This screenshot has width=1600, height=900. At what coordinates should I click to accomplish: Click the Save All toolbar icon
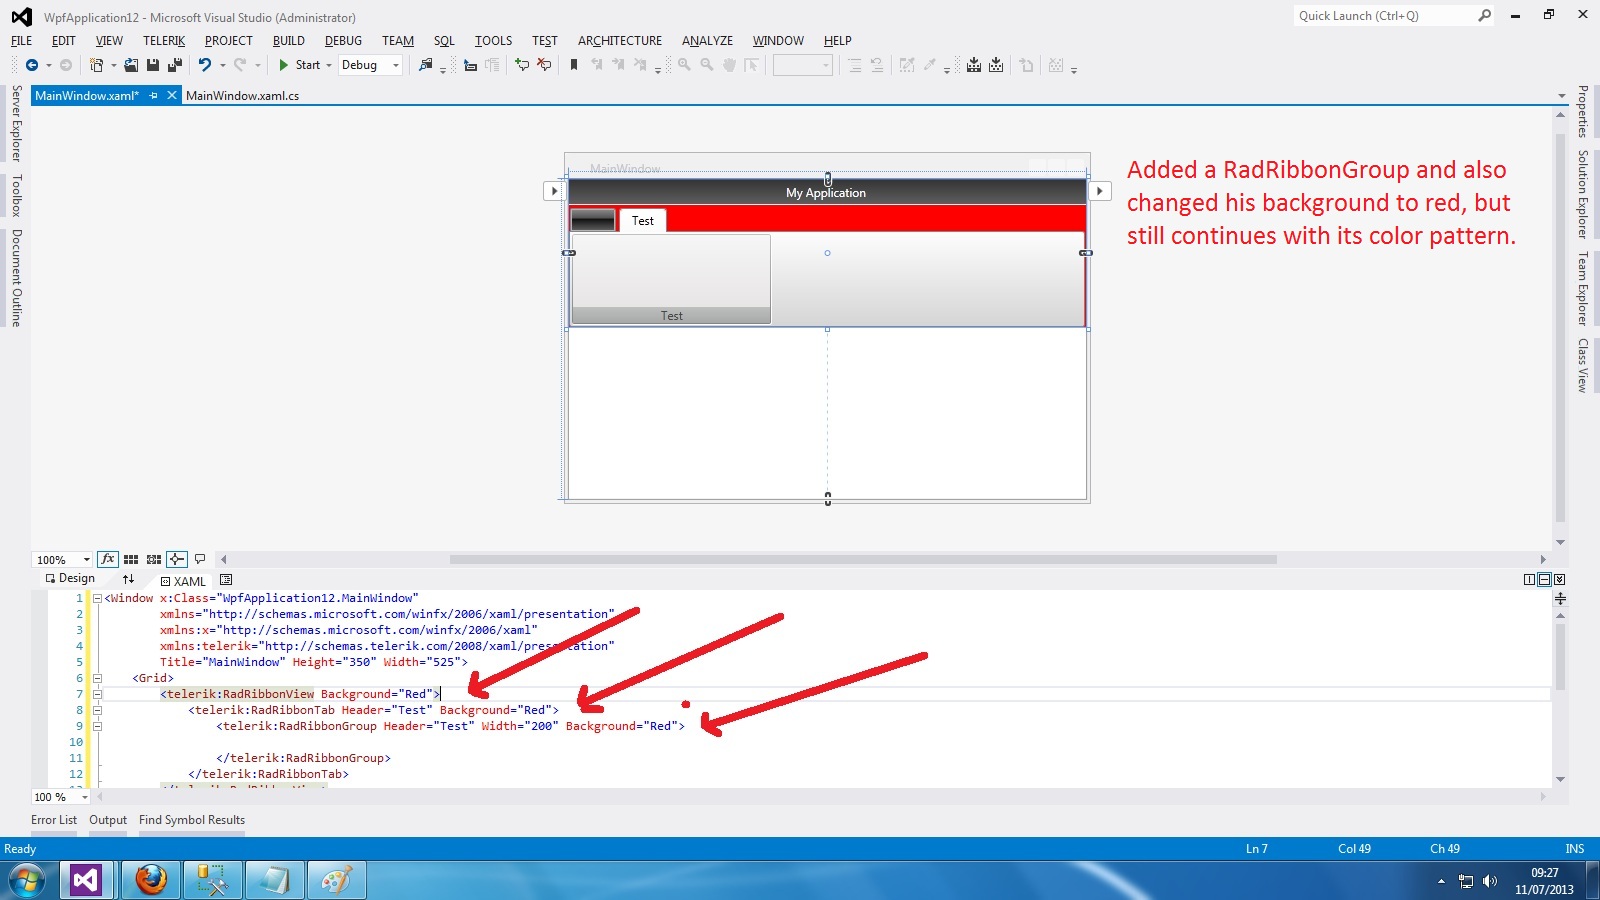pos(175,65)
